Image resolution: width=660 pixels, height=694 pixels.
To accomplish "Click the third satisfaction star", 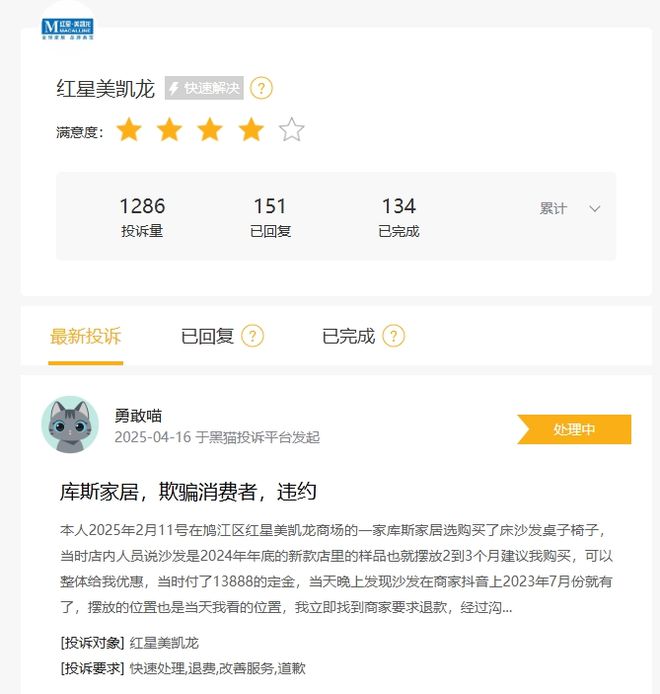I will 210,129.
